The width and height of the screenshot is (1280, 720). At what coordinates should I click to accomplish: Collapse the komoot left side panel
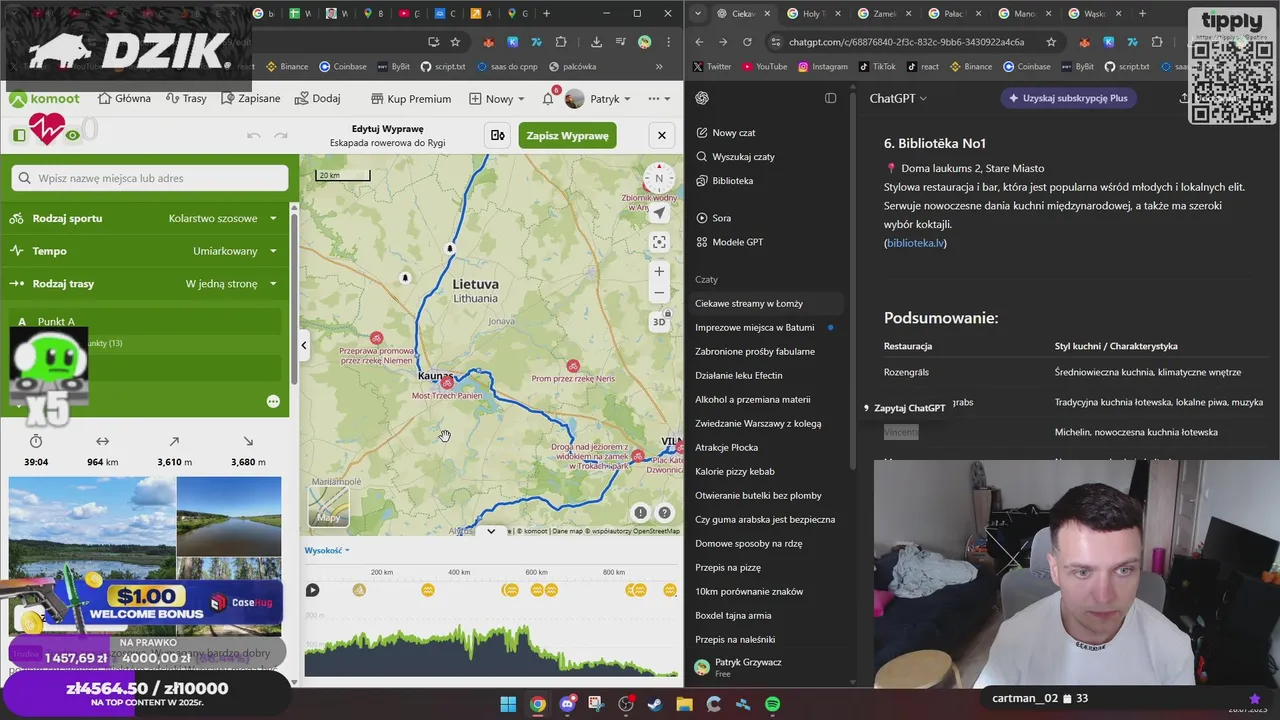click(304, 345)
